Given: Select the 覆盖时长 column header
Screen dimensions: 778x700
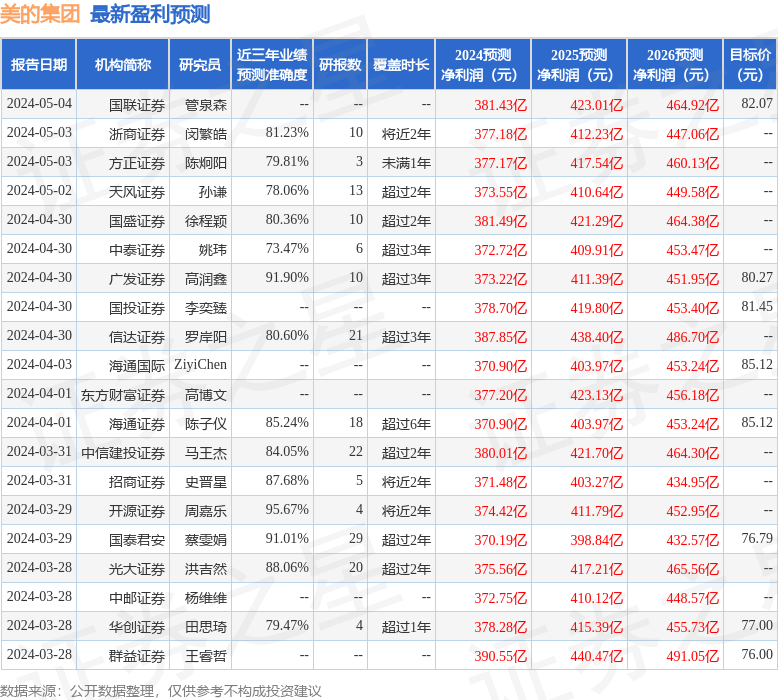Looking at the screenshot, I should point(401,64).
